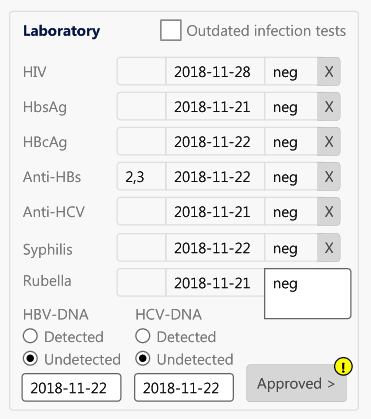Clear Anti-HCV result with X button
371x419 pixels.
tap(329, 212)
